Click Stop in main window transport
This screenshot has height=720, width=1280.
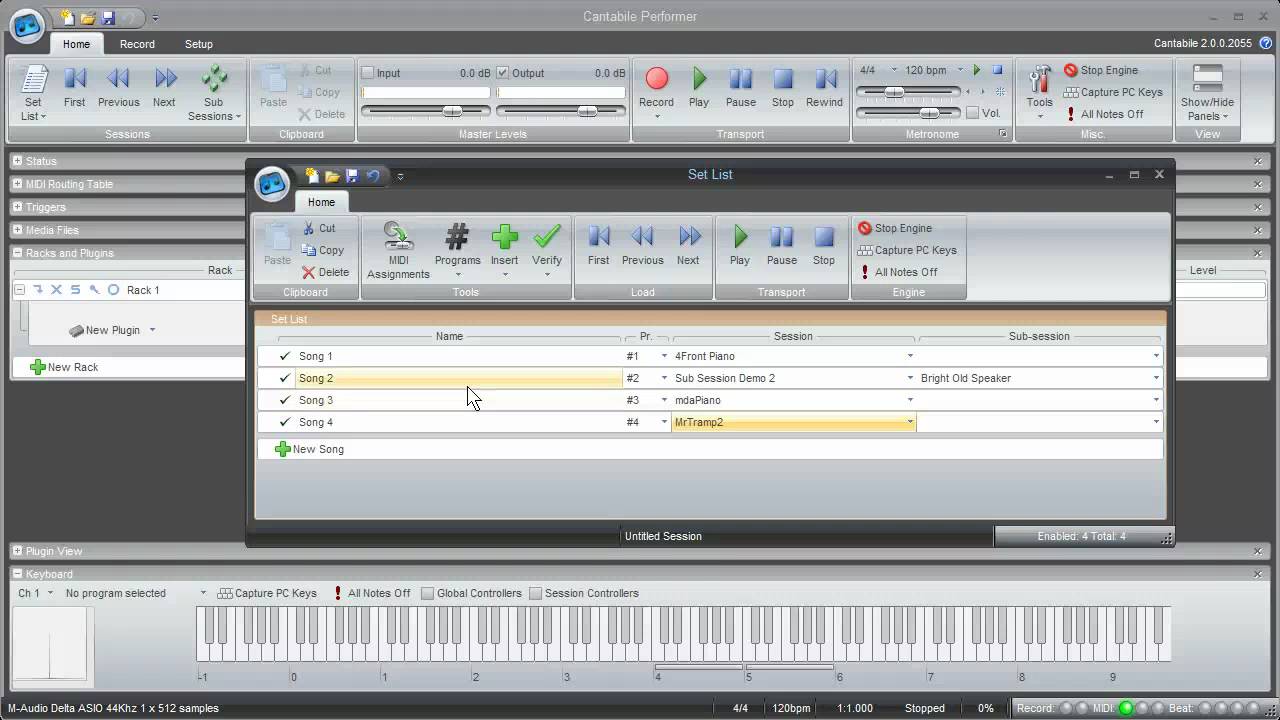point(783,87)
